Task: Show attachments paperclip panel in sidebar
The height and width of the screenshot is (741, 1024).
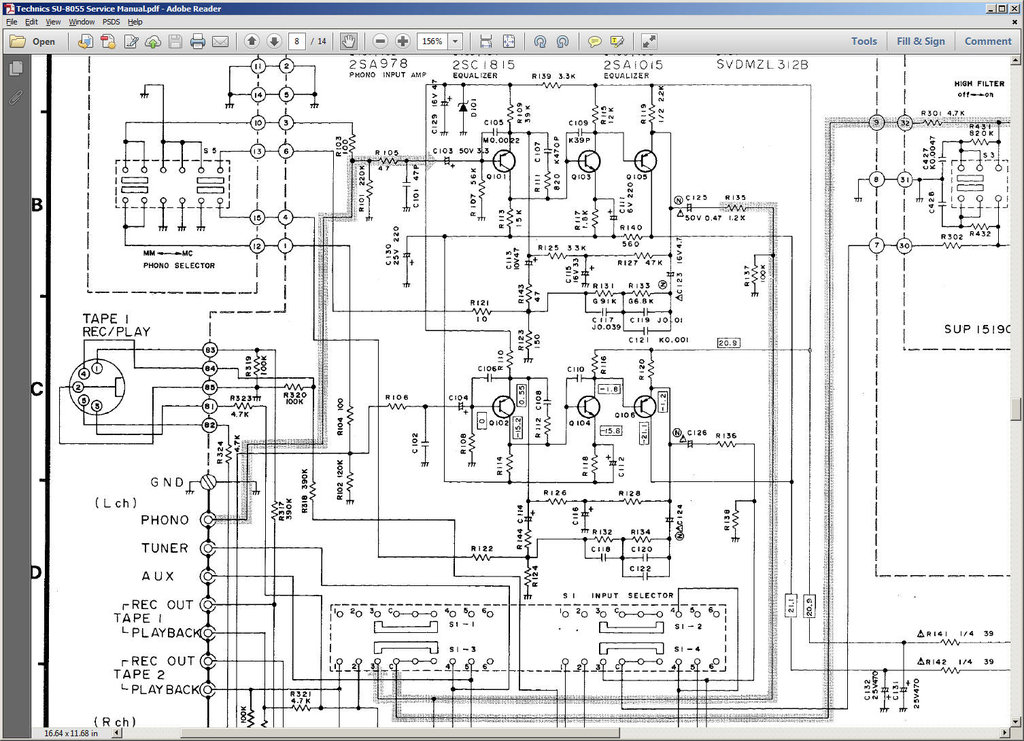Action: coord(16,98)
